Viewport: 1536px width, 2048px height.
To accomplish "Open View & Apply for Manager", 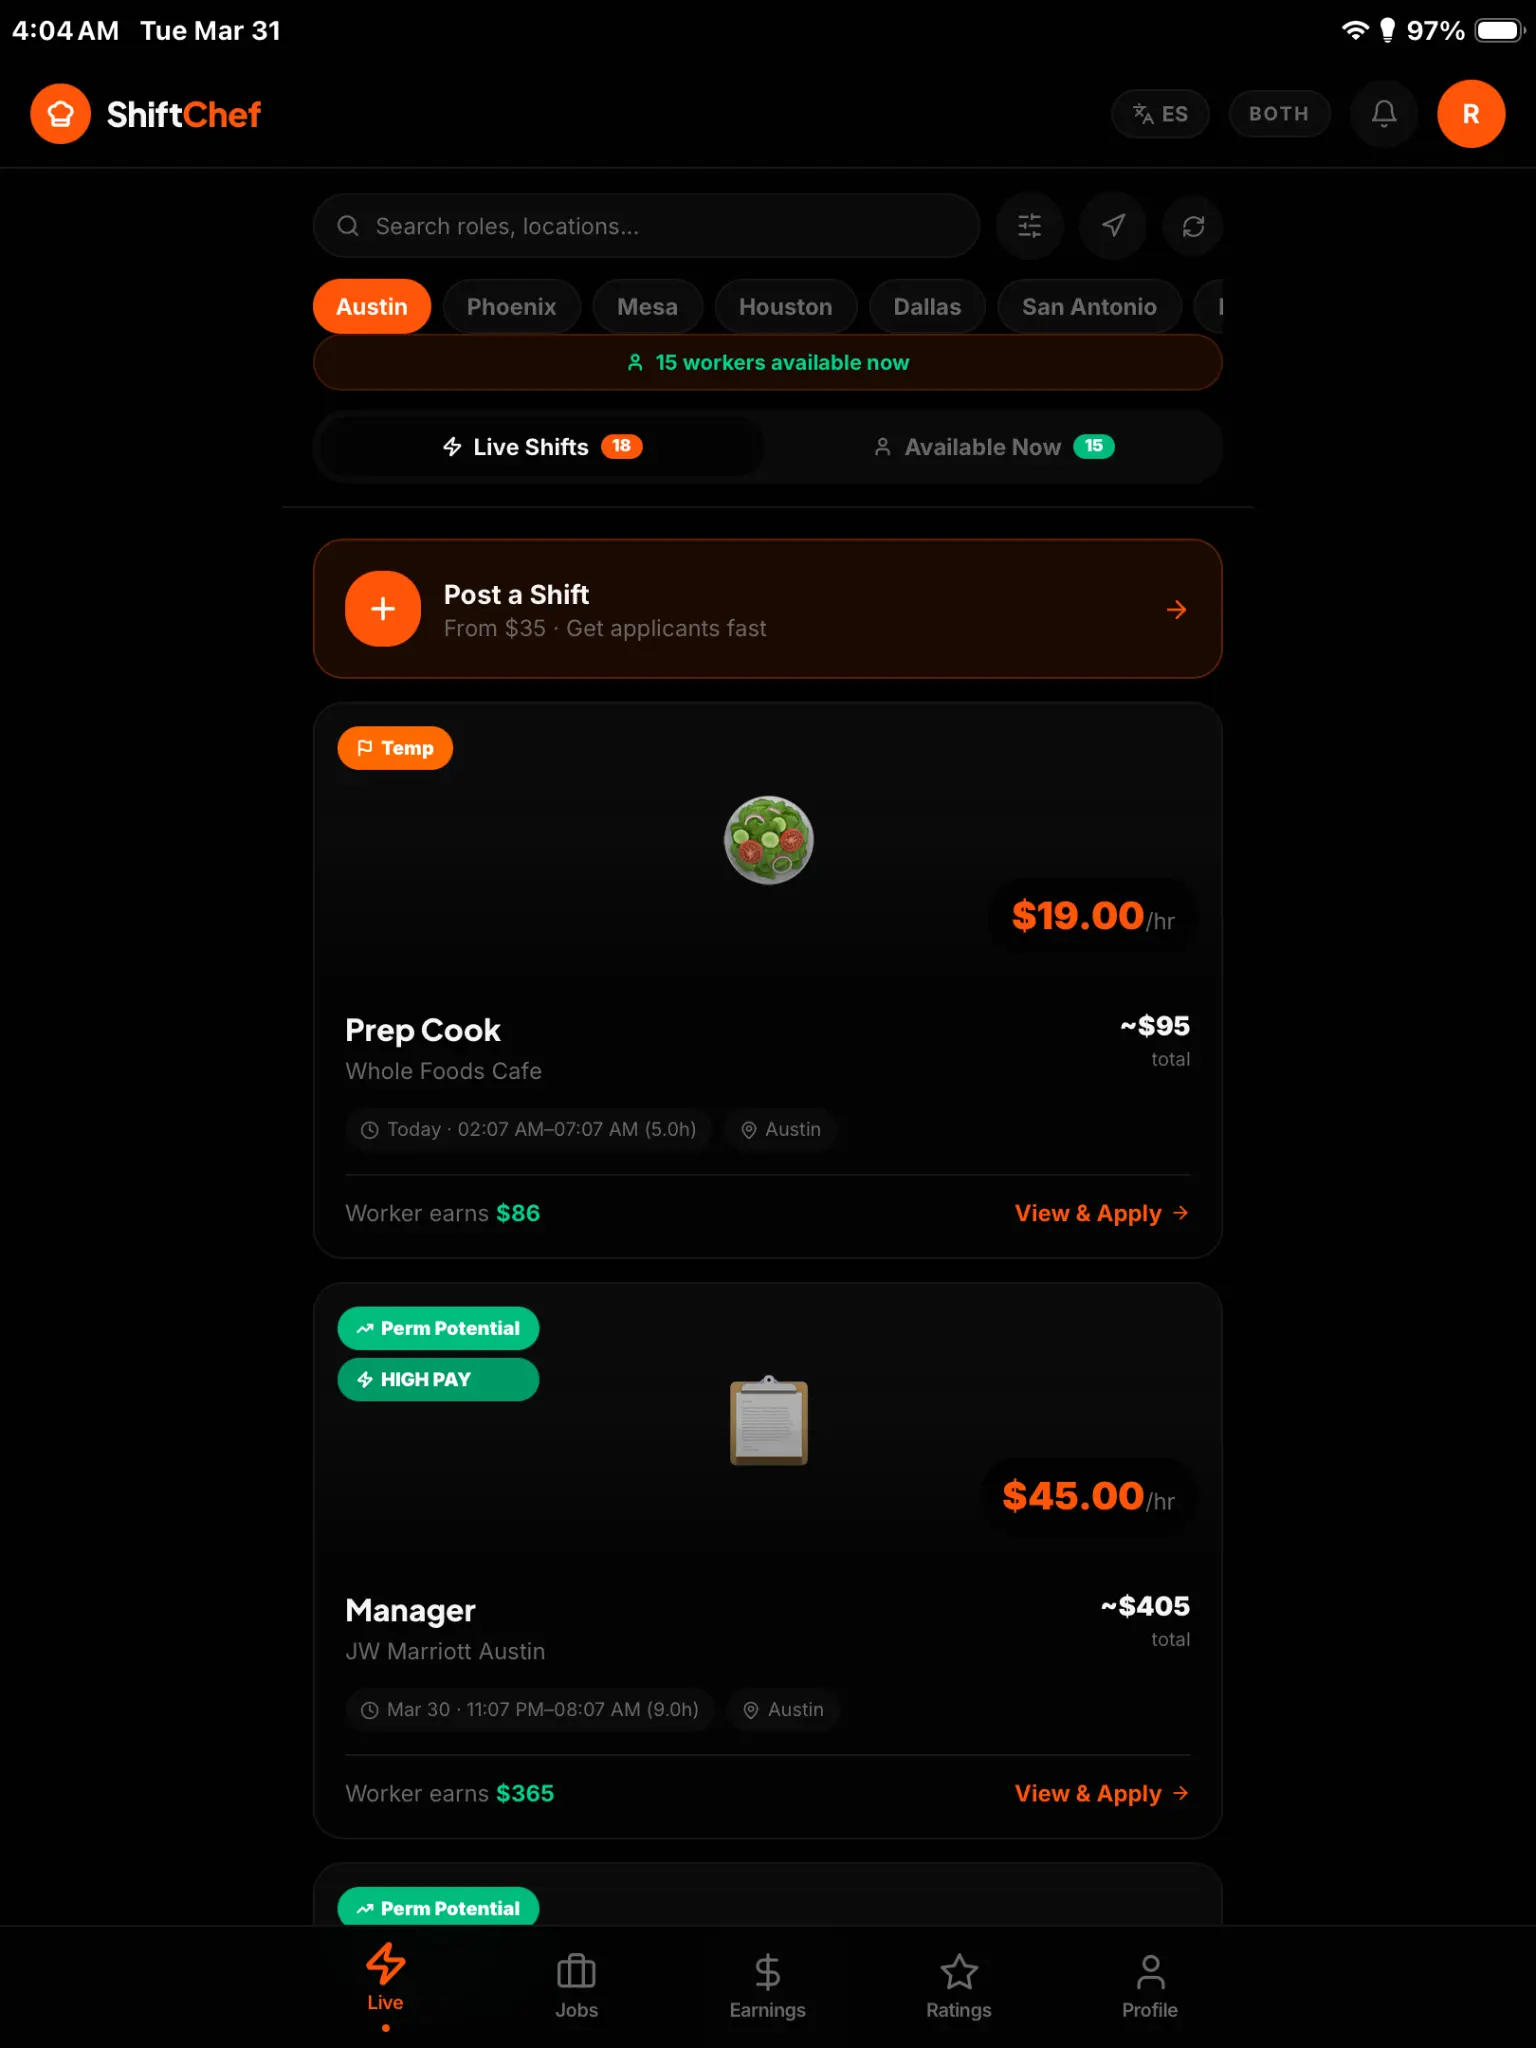I will point(1102,1793).
